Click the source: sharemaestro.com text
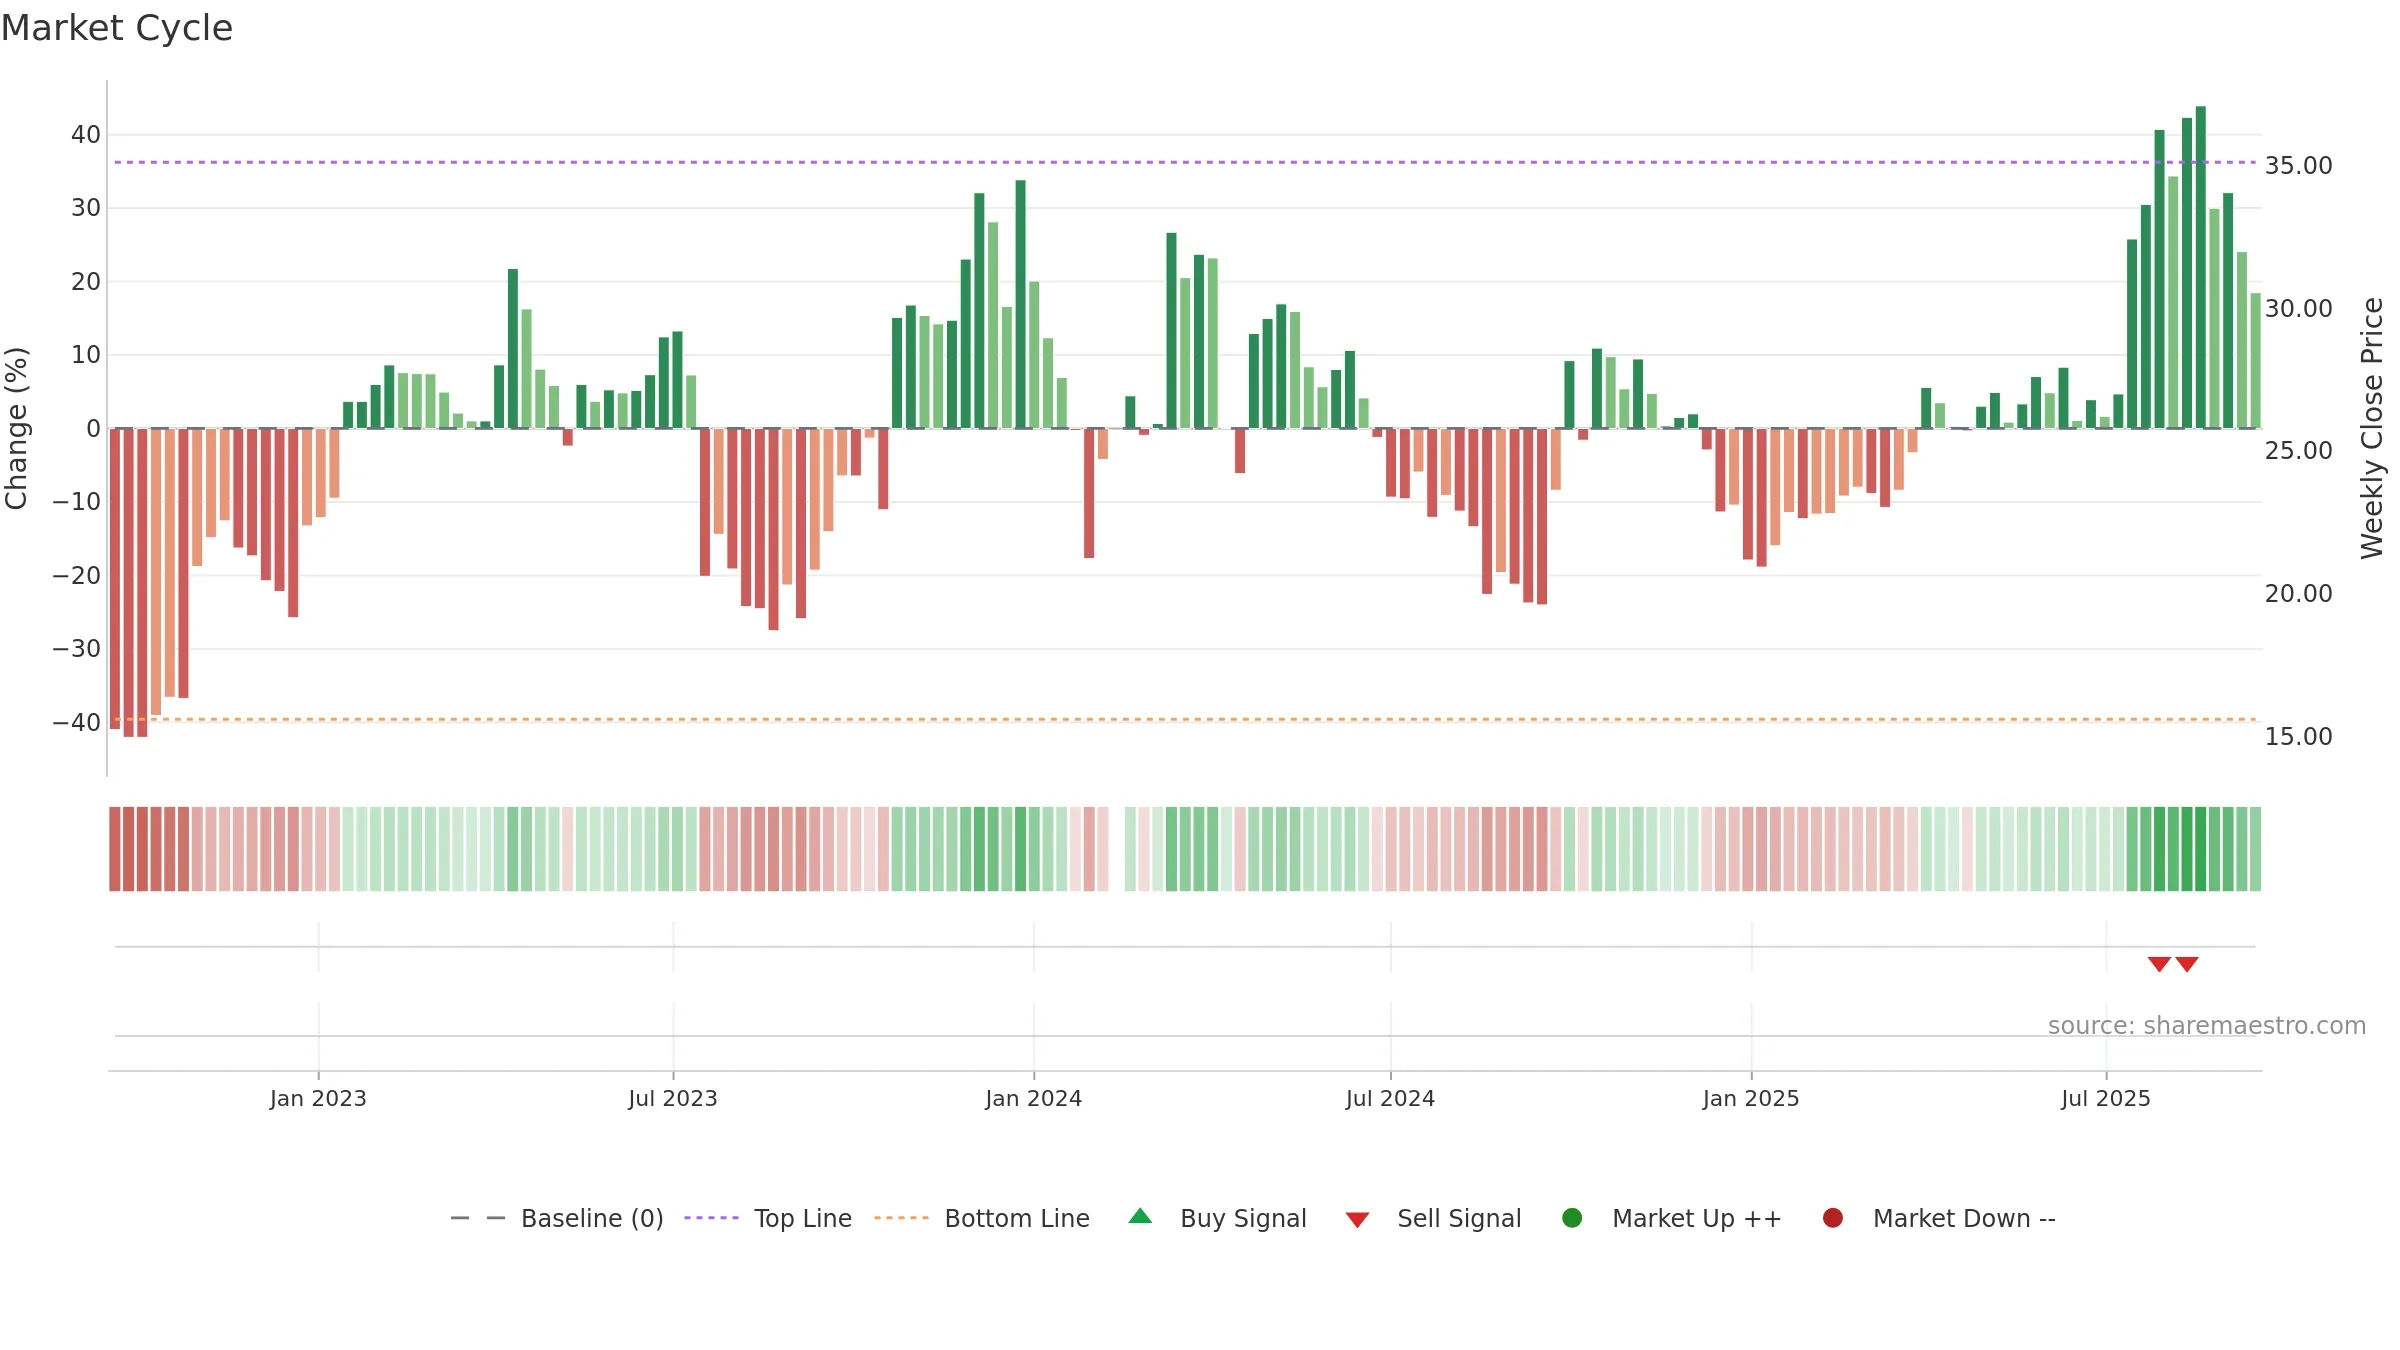 pyautogui.click(x=2207, y=1026)
